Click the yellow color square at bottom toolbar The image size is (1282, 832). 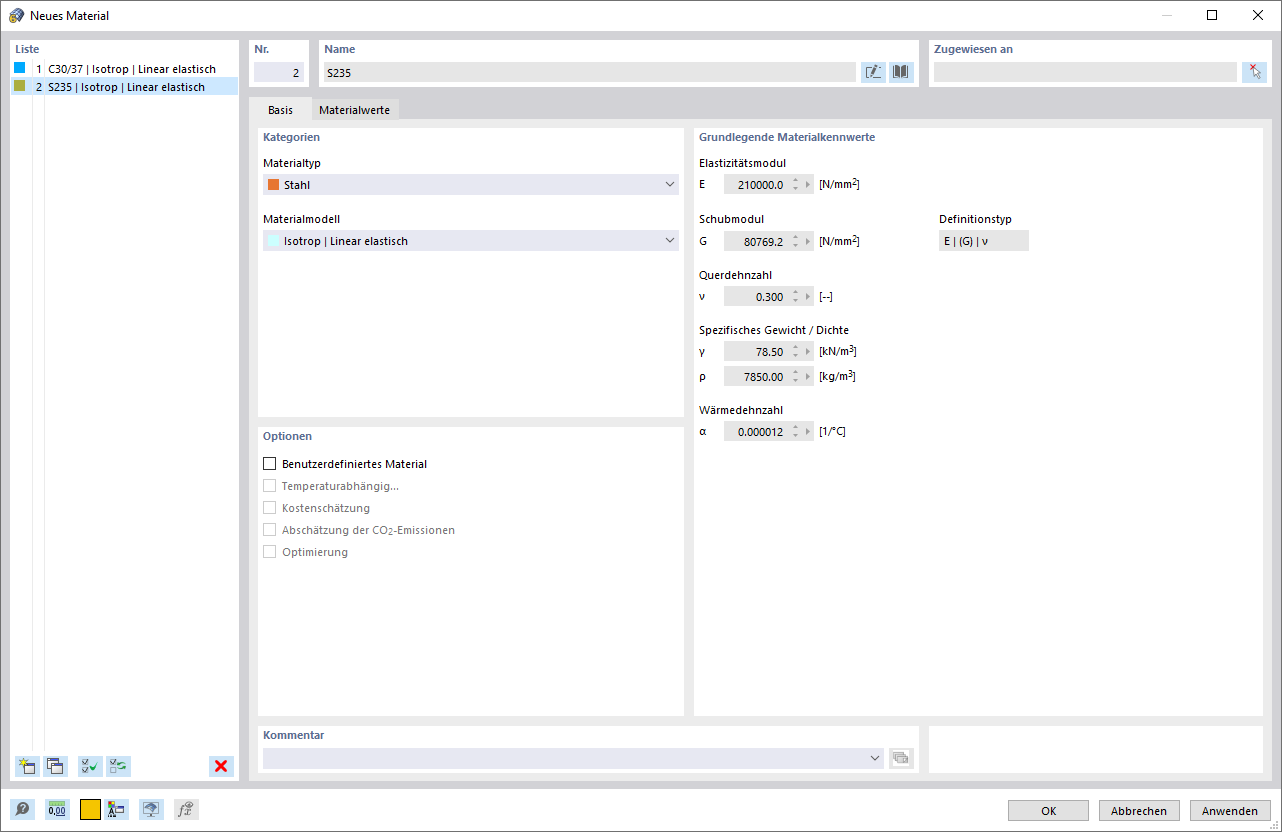90,810
